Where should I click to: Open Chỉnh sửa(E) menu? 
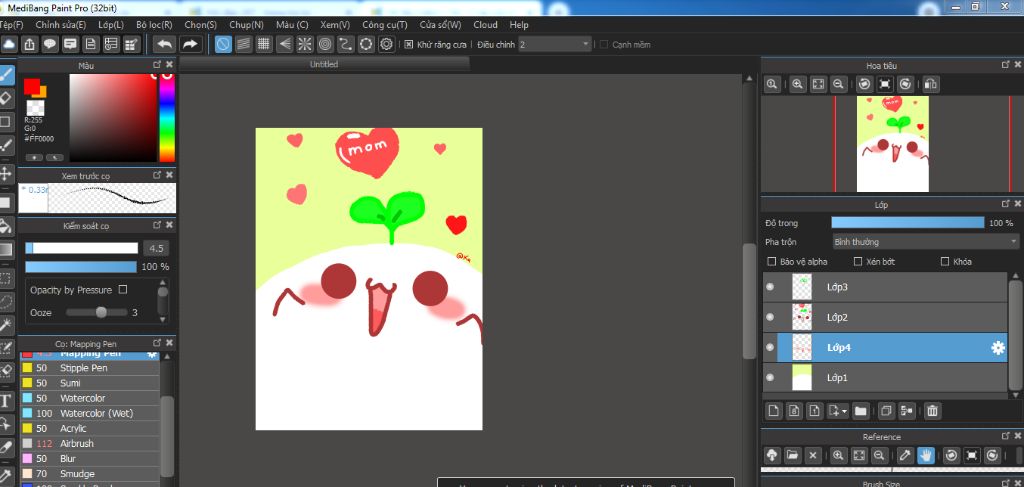coord(61,25)
